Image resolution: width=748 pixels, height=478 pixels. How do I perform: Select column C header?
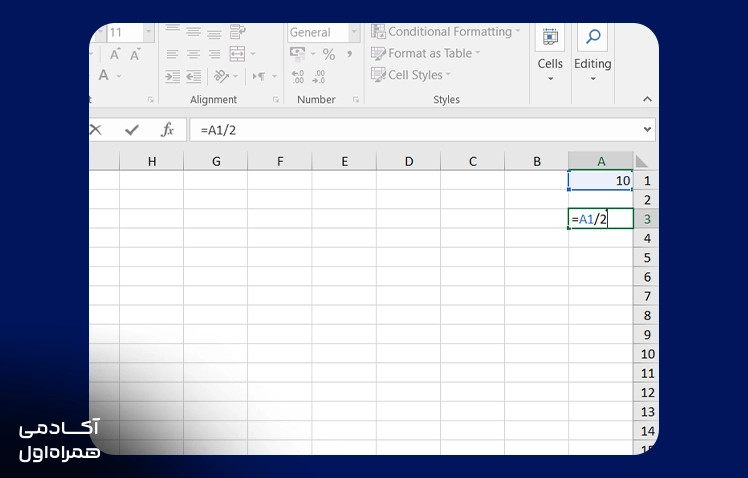coord(473,161)
